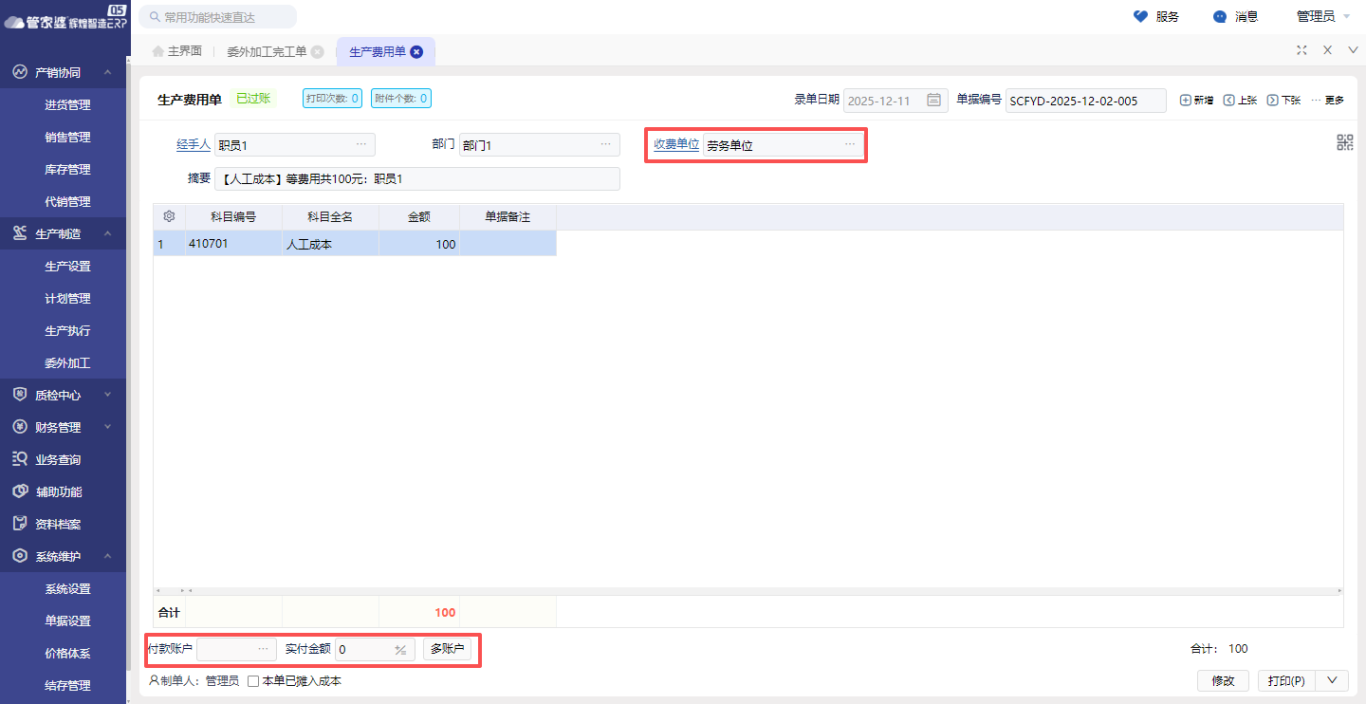Click the 修改 button
The height and width of the screenshot is (704, 1366).
coord(1223,680)
